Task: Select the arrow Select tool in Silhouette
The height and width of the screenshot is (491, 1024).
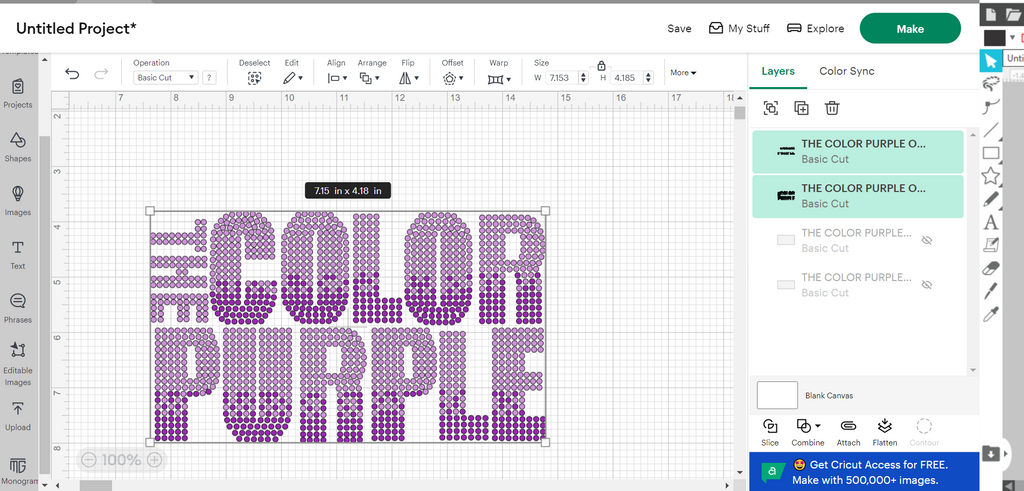Action: click(x=991, y=61)
